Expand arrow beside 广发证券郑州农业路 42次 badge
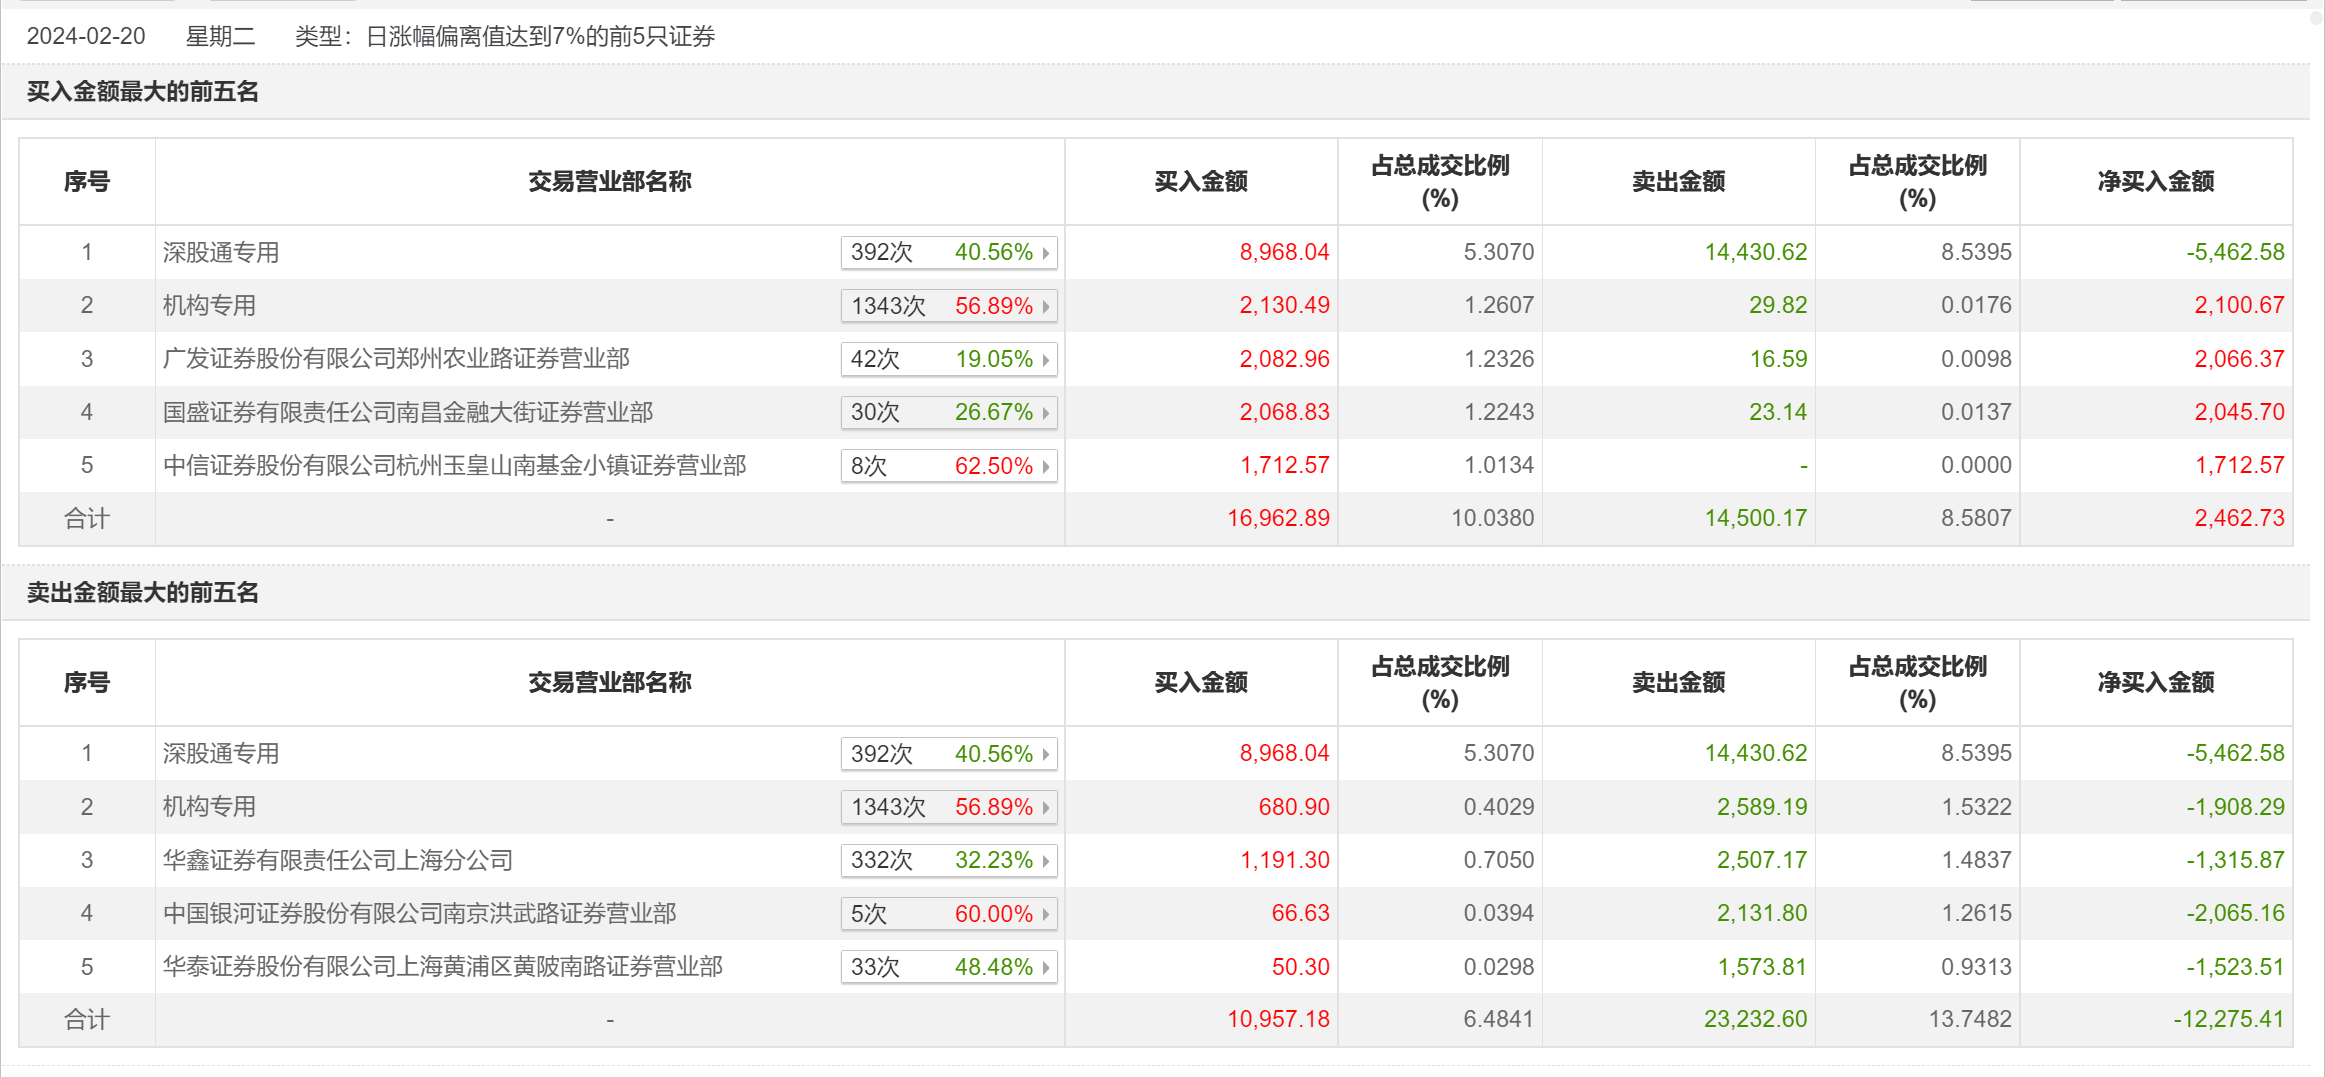 (x=1045, y=360)
